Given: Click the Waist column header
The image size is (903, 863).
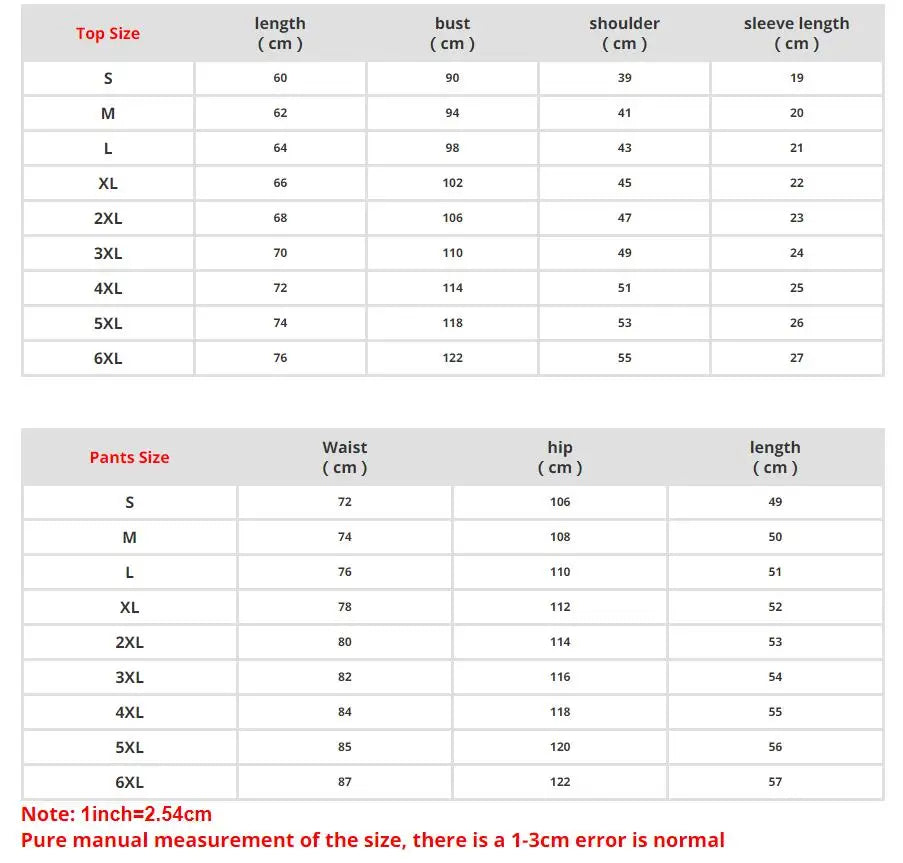Looking at the screenshot, I should (x=344, y=457).
